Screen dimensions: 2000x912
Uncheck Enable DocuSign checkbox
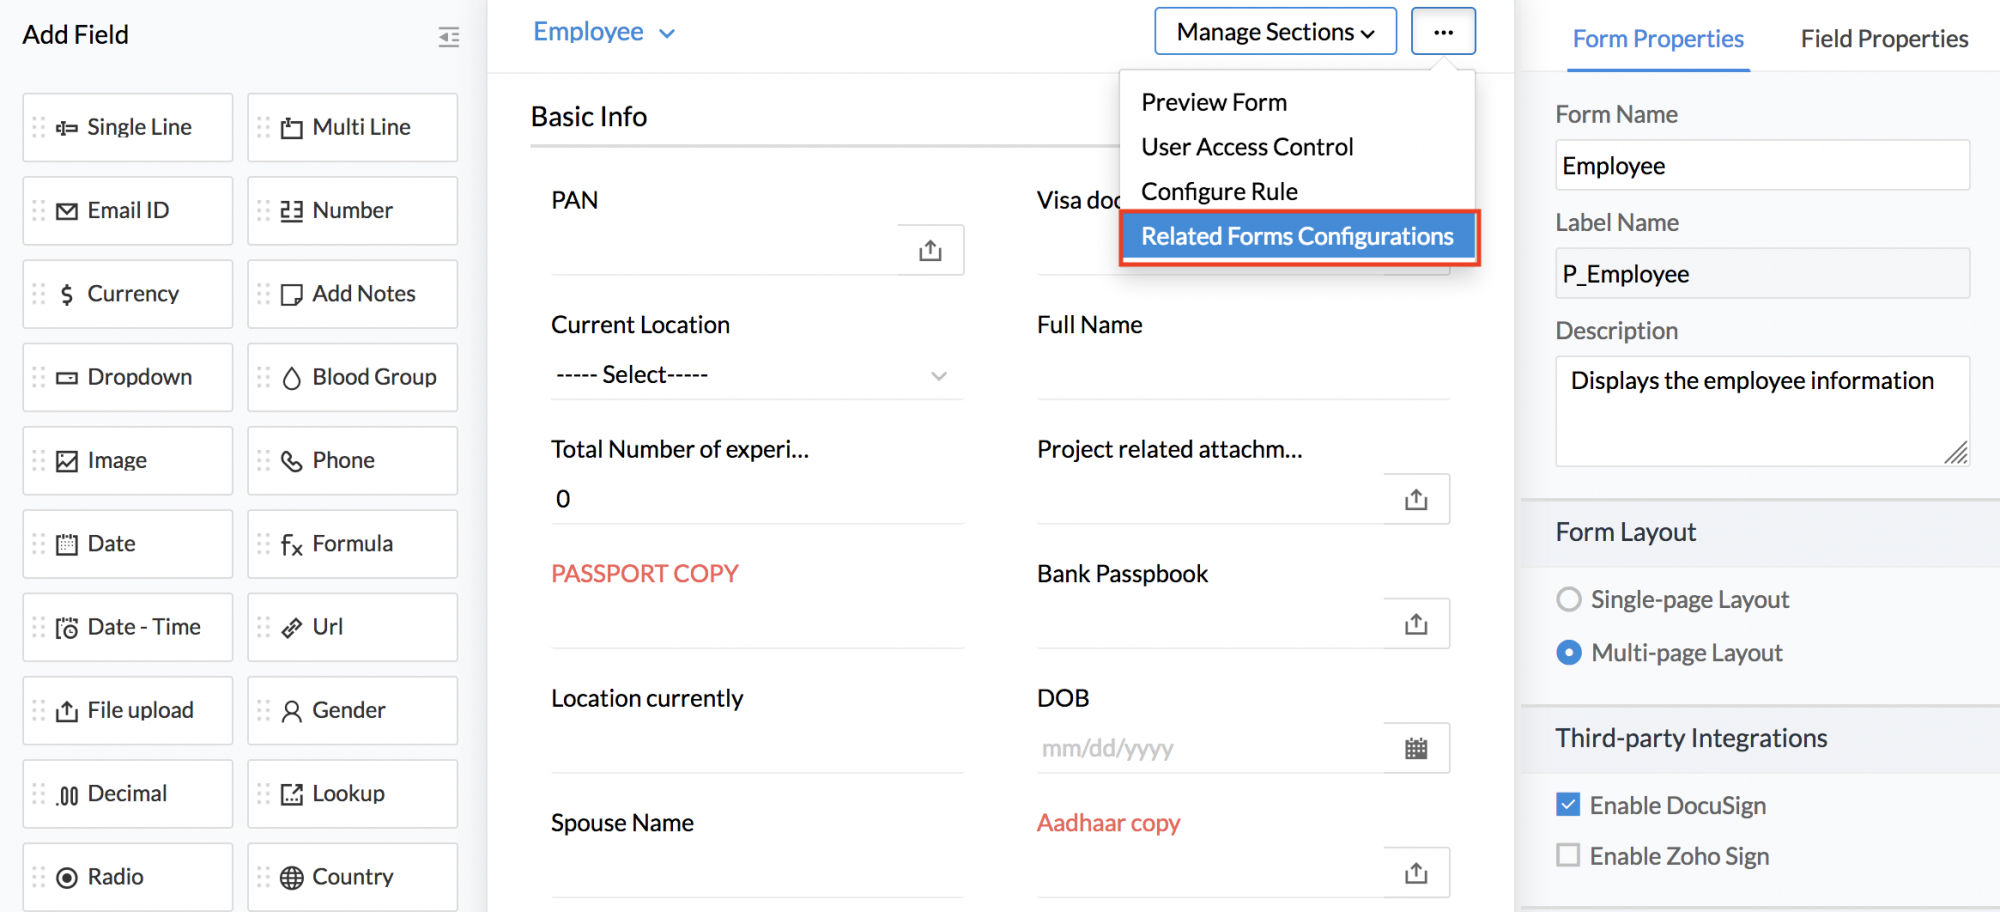(x=1568, y=805)
